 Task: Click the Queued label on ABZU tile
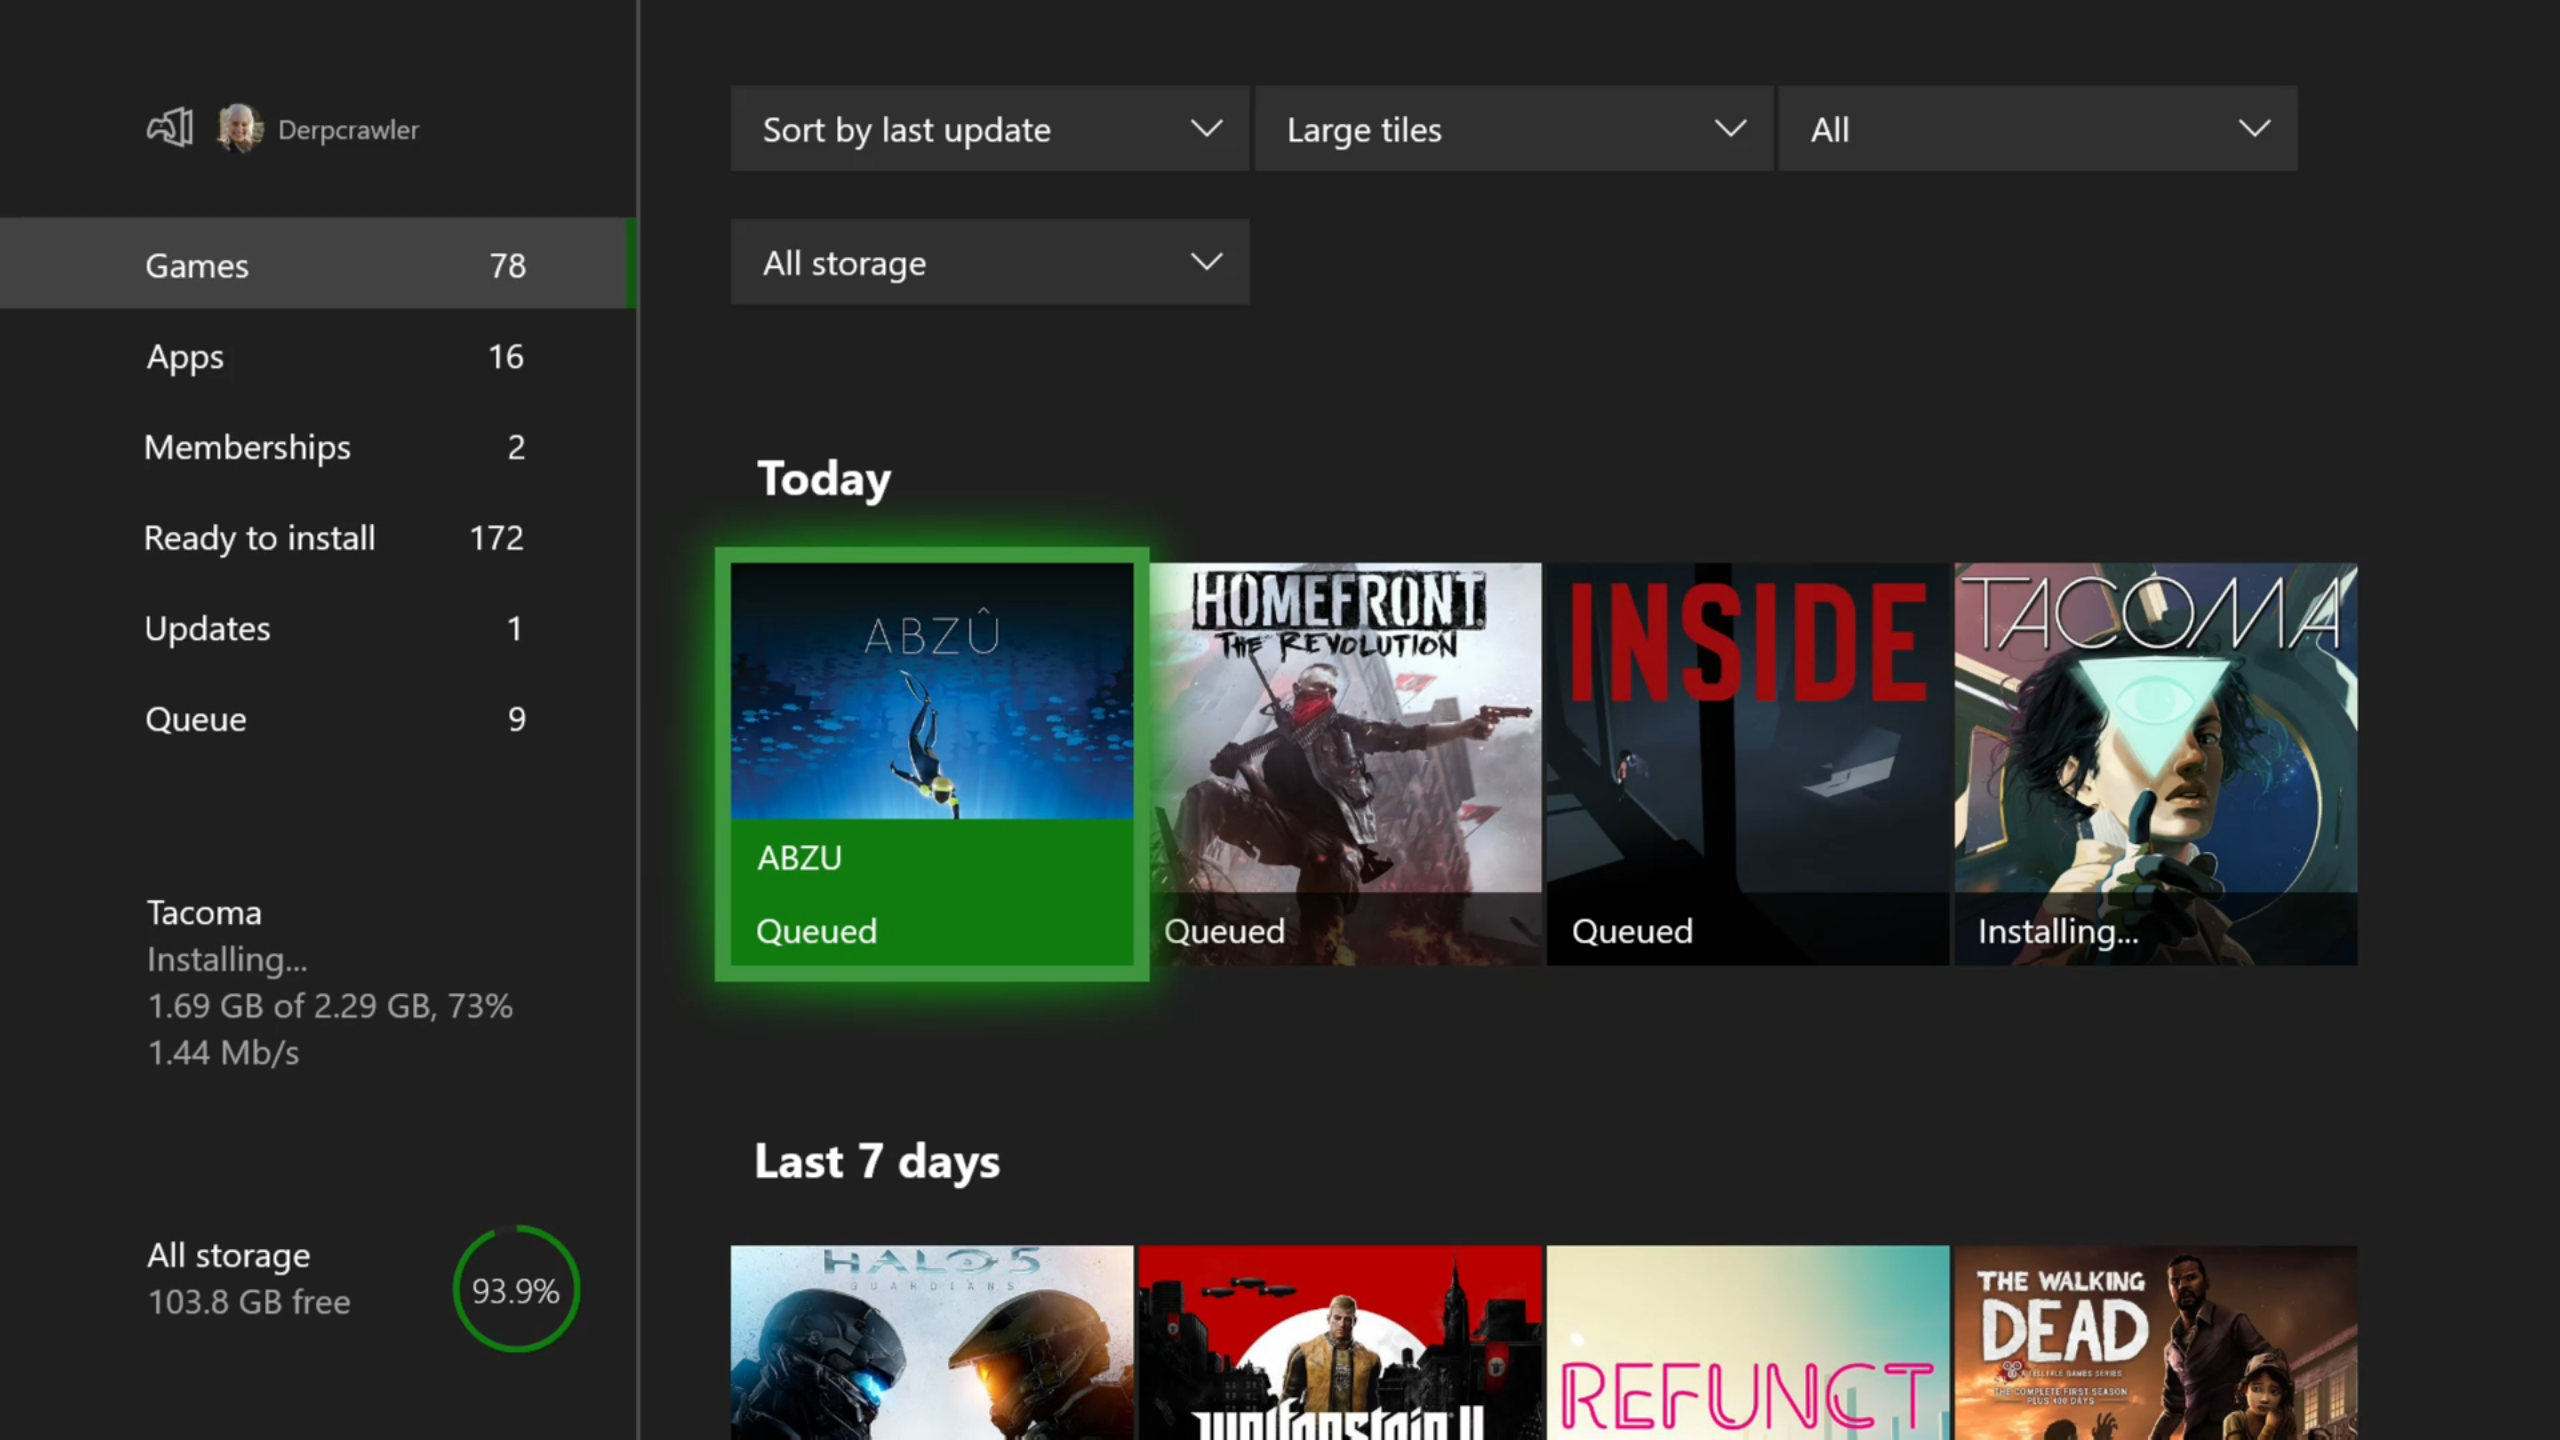[816, 931]
